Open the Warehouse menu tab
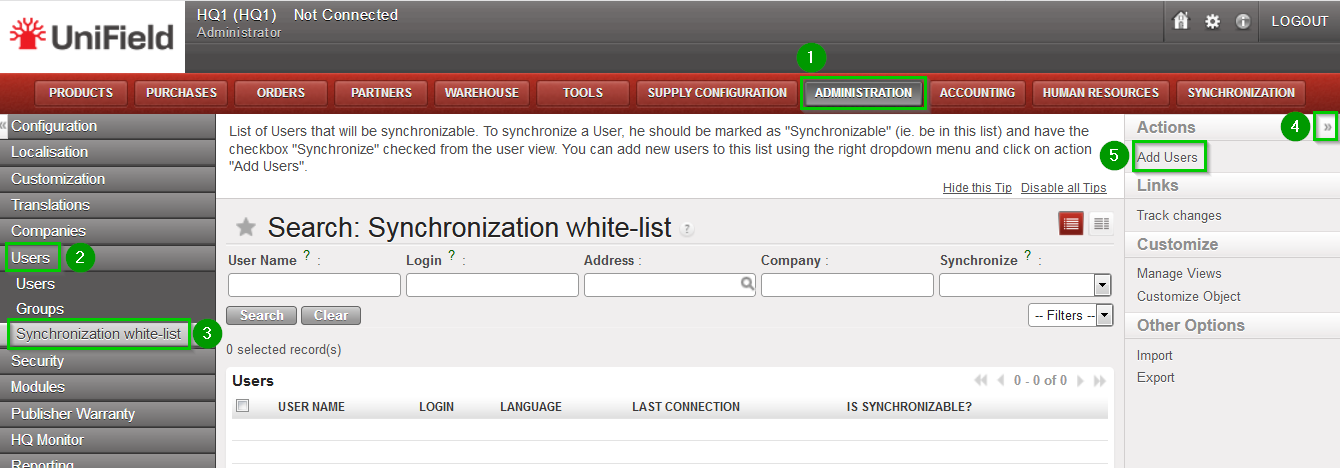Screen dimensions: 1340x468 click(x=482, y=93)
